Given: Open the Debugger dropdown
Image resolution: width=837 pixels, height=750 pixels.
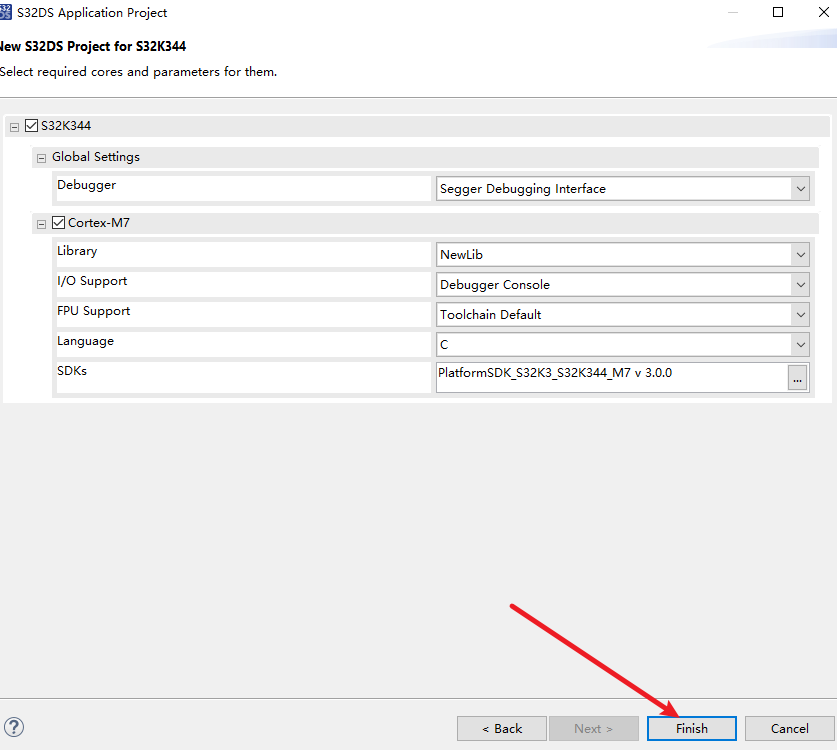Looking at the screenshot, I should coord(622,189).
